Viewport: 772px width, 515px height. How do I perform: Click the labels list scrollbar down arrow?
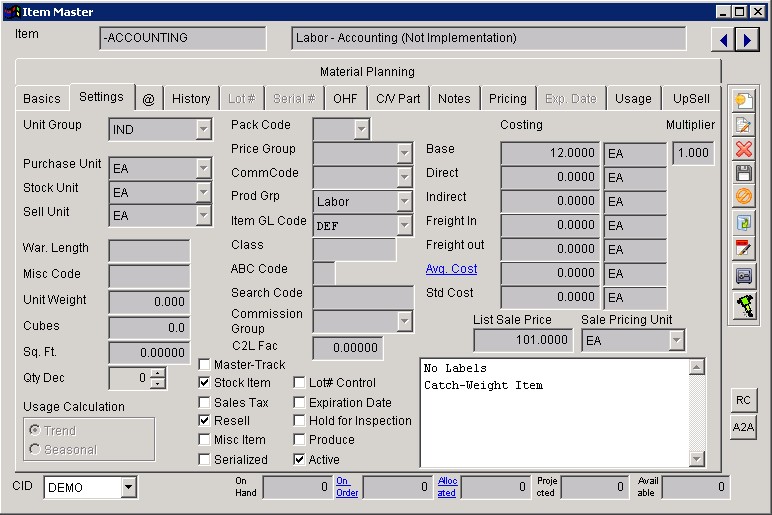[697, 459]
